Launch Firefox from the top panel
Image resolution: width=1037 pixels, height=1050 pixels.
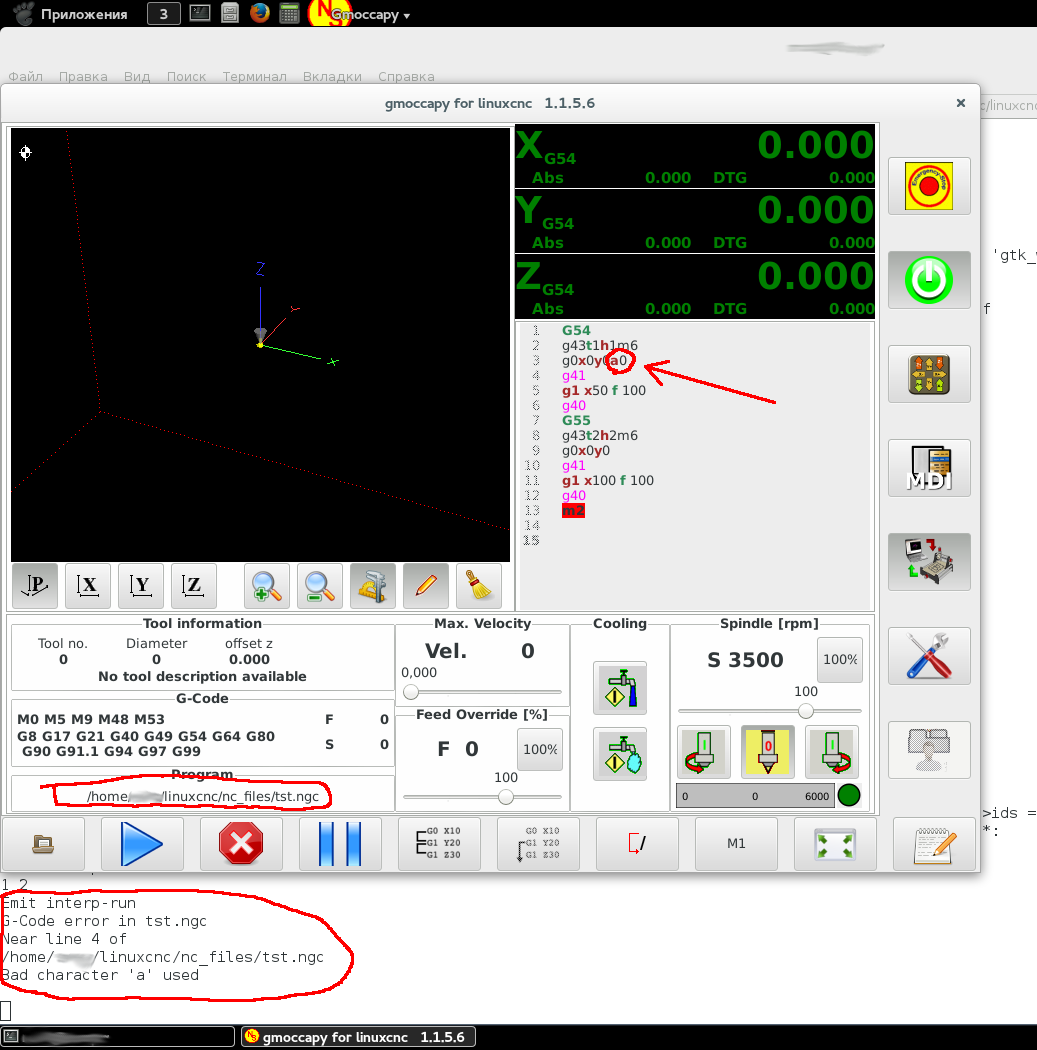pos(260,13)
